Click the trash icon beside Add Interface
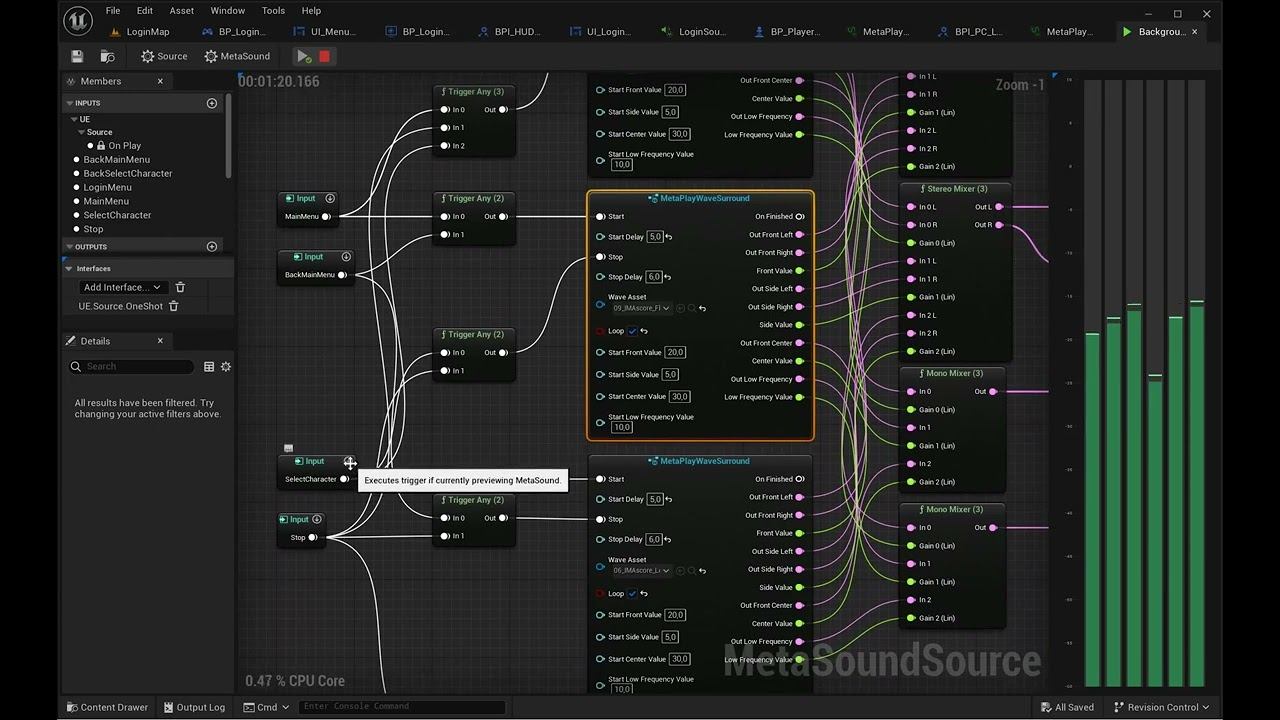The height and width of the screenshot is (720, 1280). (180, 287)
